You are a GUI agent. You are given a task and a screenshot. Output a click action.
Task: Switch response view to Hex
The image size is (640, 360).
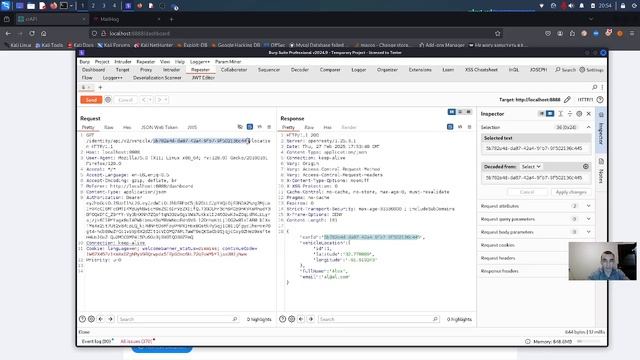coord(327,127)
